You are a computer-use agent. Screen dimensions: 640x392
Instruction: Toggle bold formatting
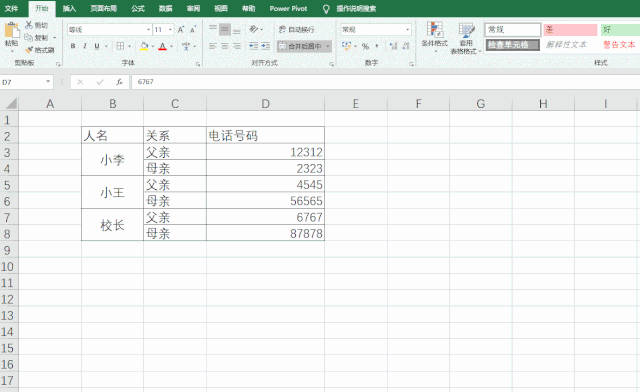(x=73, y=46)
